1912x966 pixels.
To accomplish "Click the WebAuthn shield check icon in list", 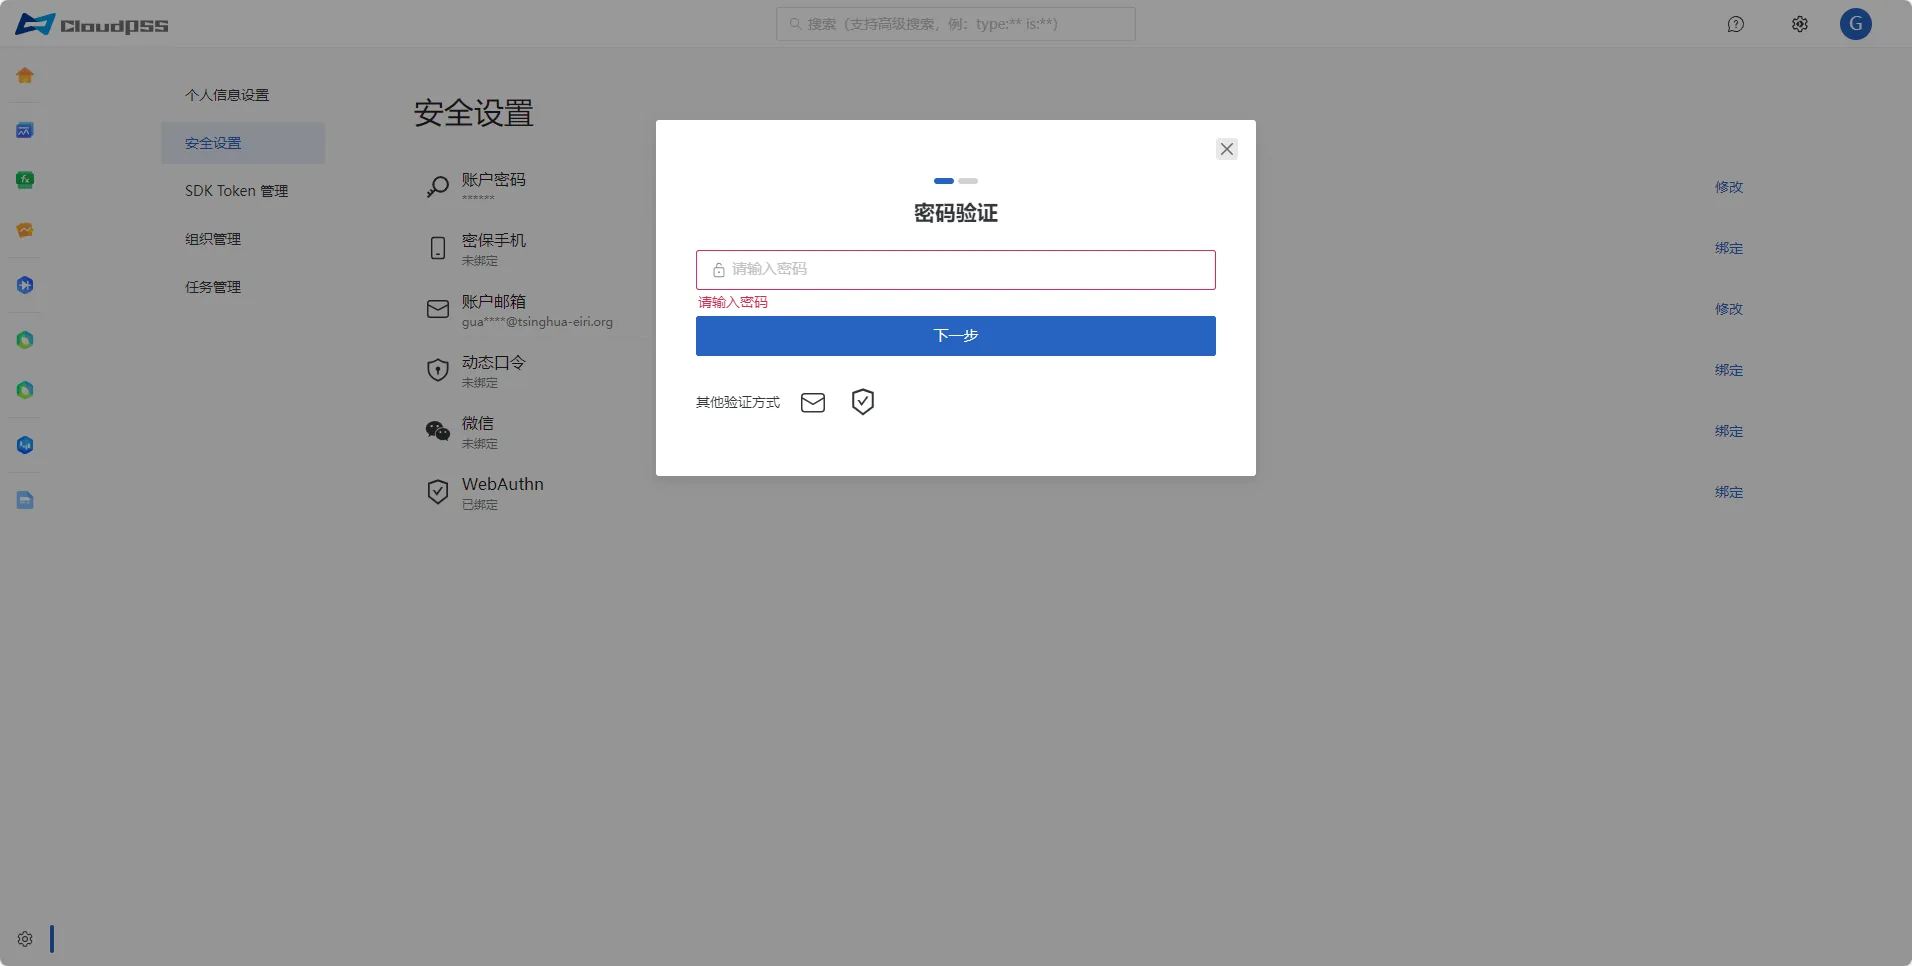I will pos(438,492).
